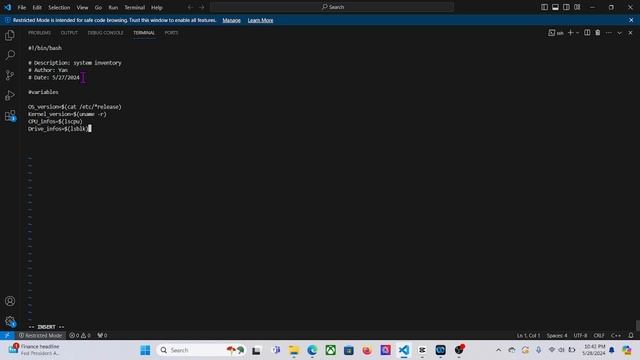The width and height of the screenshot is (640, 360).
Task: Create a new terminal with the plus icon
Action: point(571,33)
